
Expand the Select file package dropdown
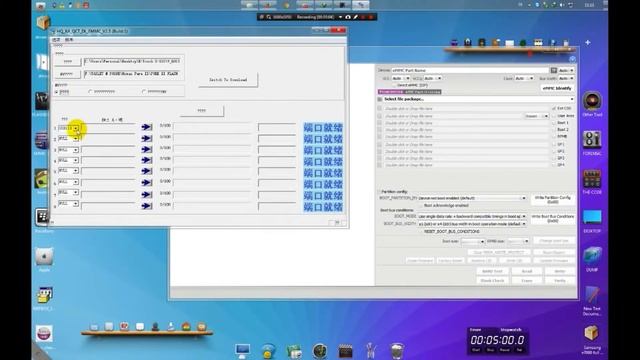point(572,99)
